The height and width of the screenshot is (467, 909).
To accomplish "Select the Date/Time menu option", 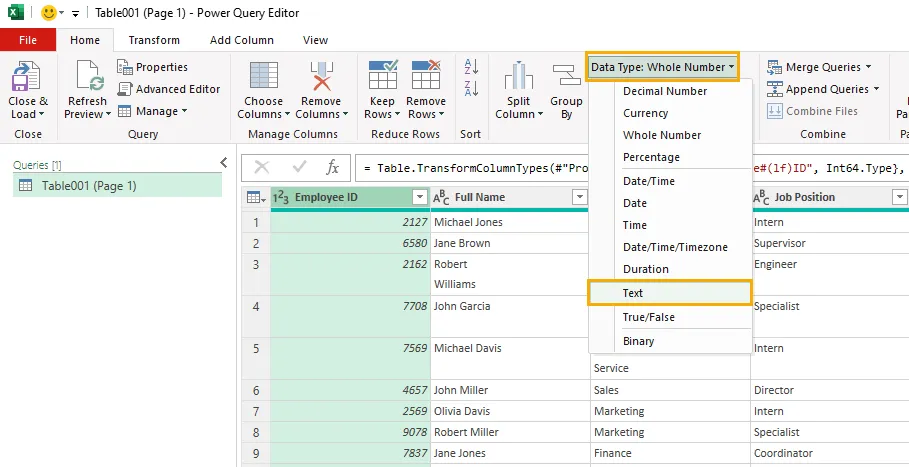I will [649, 181].
